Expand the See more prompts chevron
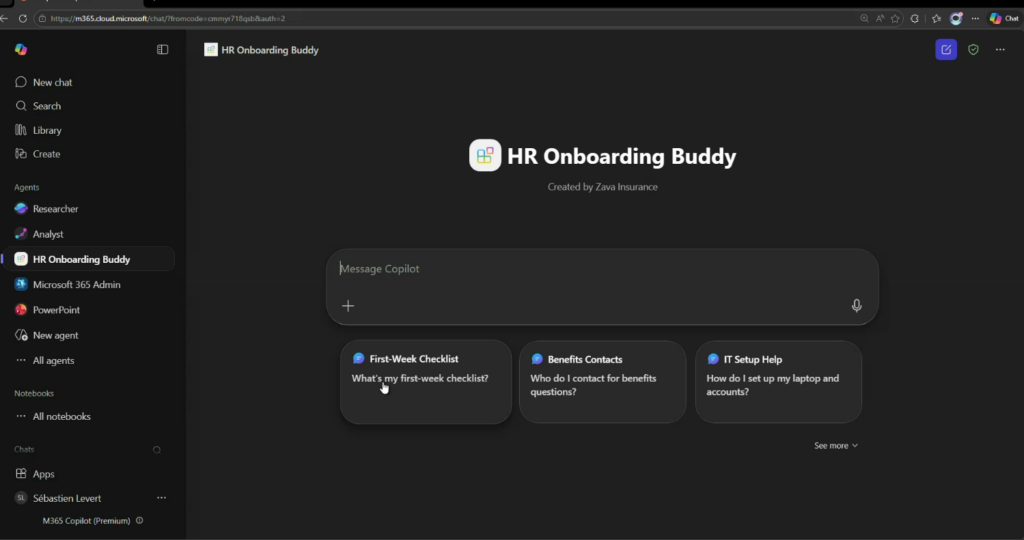The width and height of the screenshot is (1024, 540). [x=836, y=445]
